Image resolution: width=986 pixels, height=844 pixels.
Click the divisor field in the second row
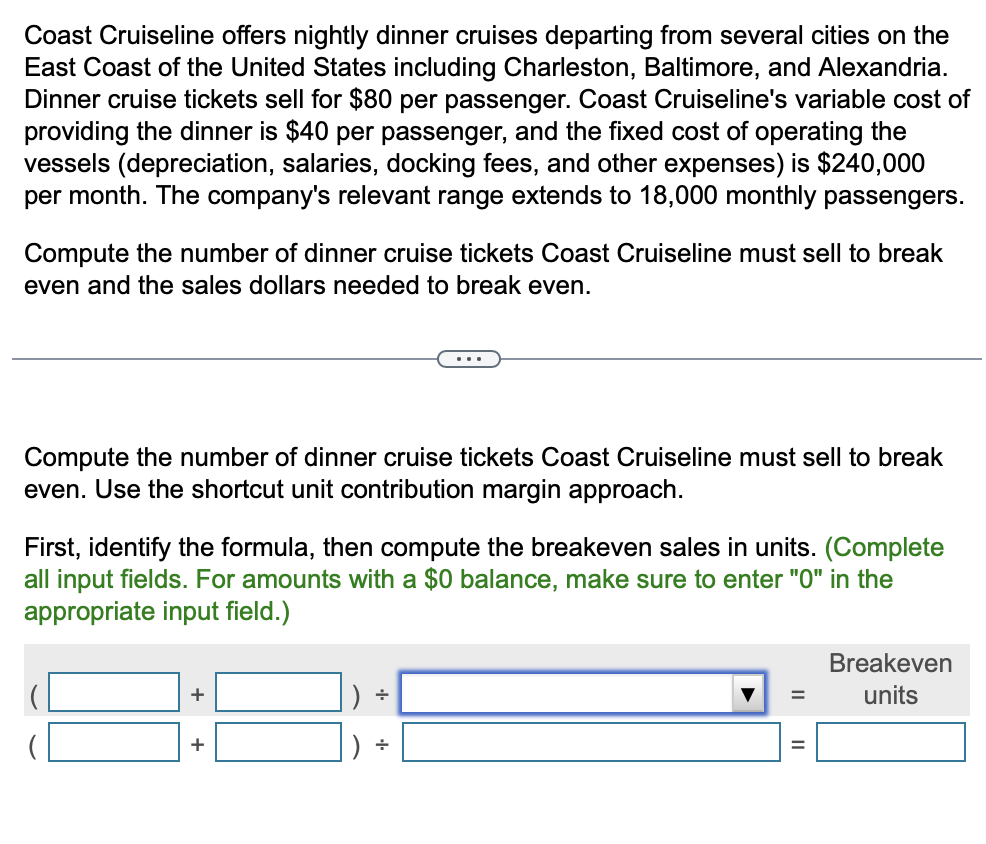click(x=590, y=742)
